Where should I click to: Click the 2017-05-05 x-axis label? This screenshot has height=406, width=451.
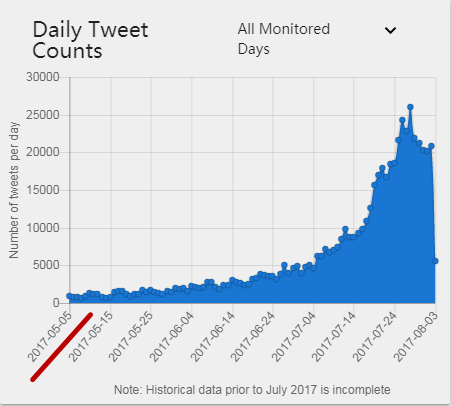[50, 337]
